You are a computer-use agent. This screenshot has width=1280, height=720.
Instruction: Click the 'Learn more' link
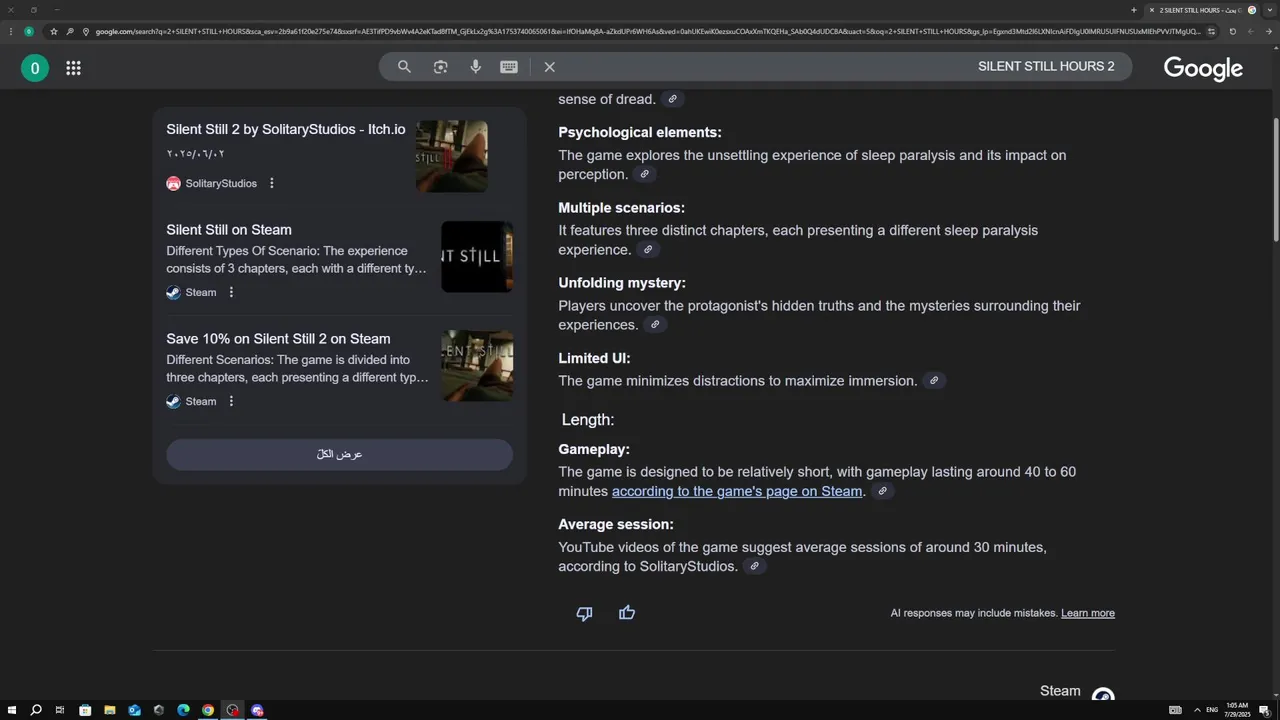point(1088,613)
